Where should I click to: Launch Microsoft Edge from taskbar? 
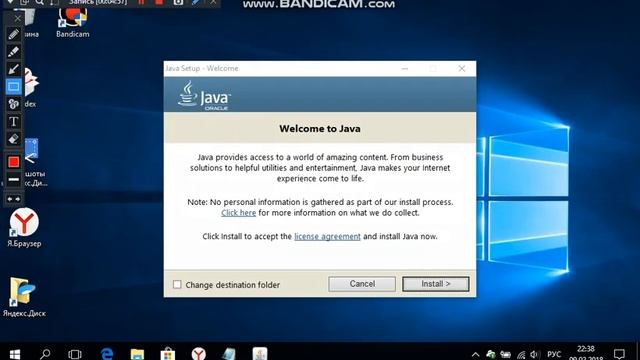[107, 353]
